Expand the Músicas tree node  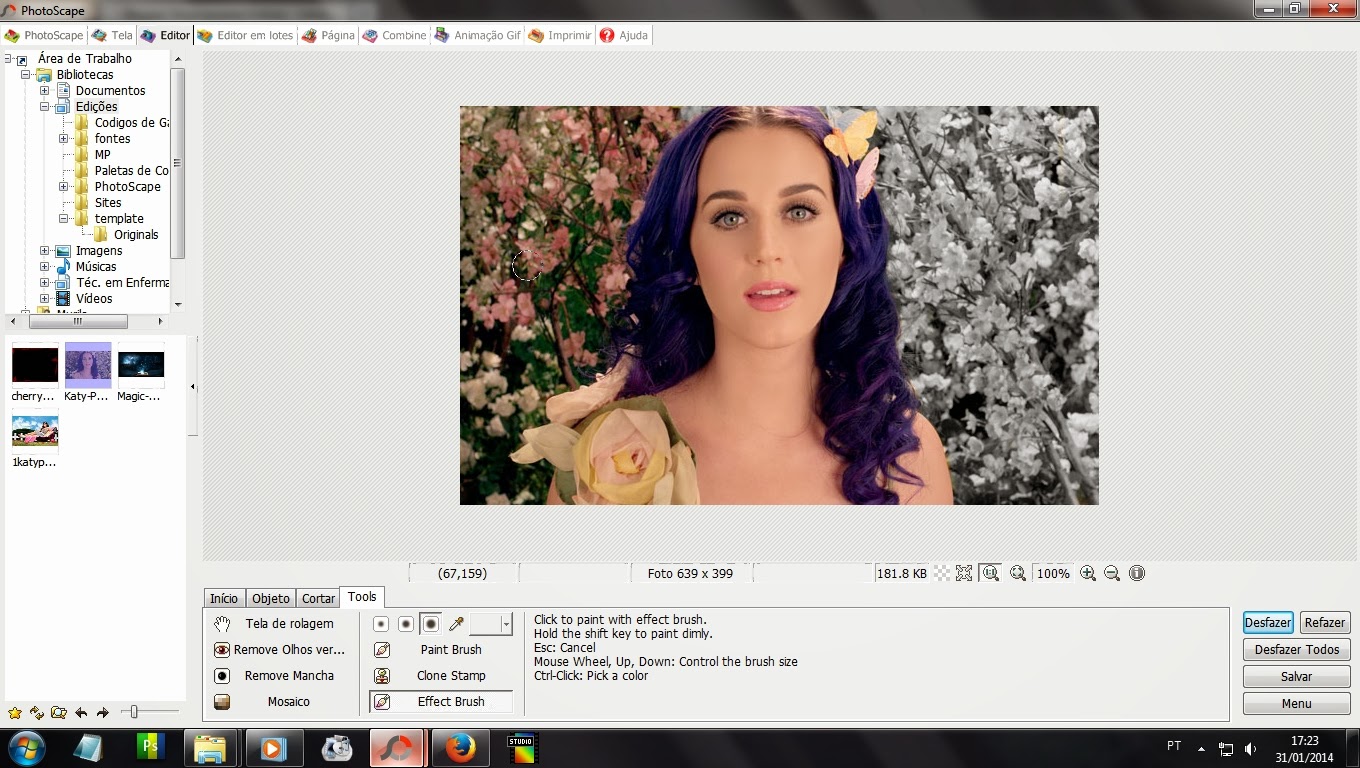click(44, 267)
